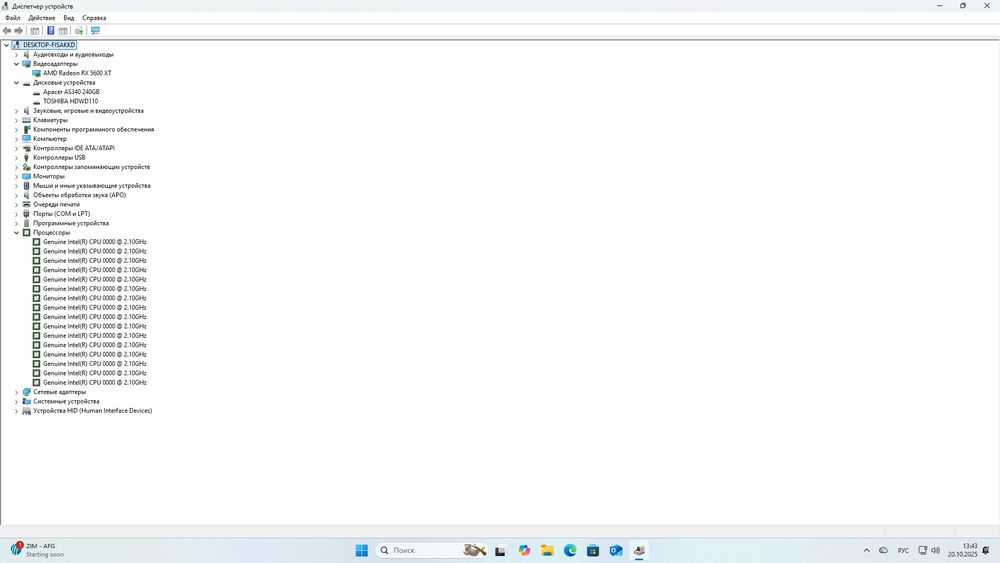Click the Аудиовходы и аудиовыходы speaker icon
1000x563 pixels.
26,55
